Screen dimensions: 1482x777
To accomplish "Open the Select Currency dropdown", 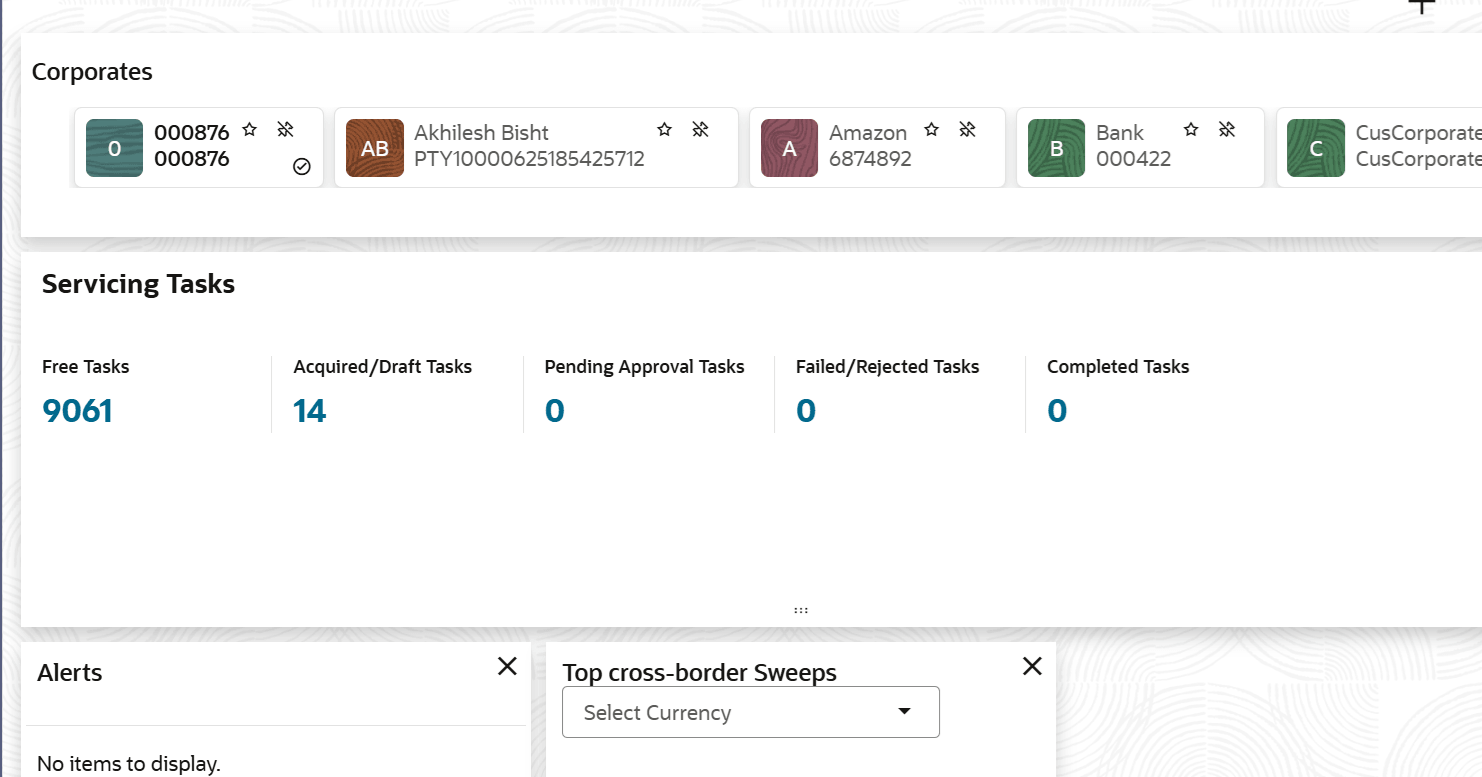I will 750,712.
